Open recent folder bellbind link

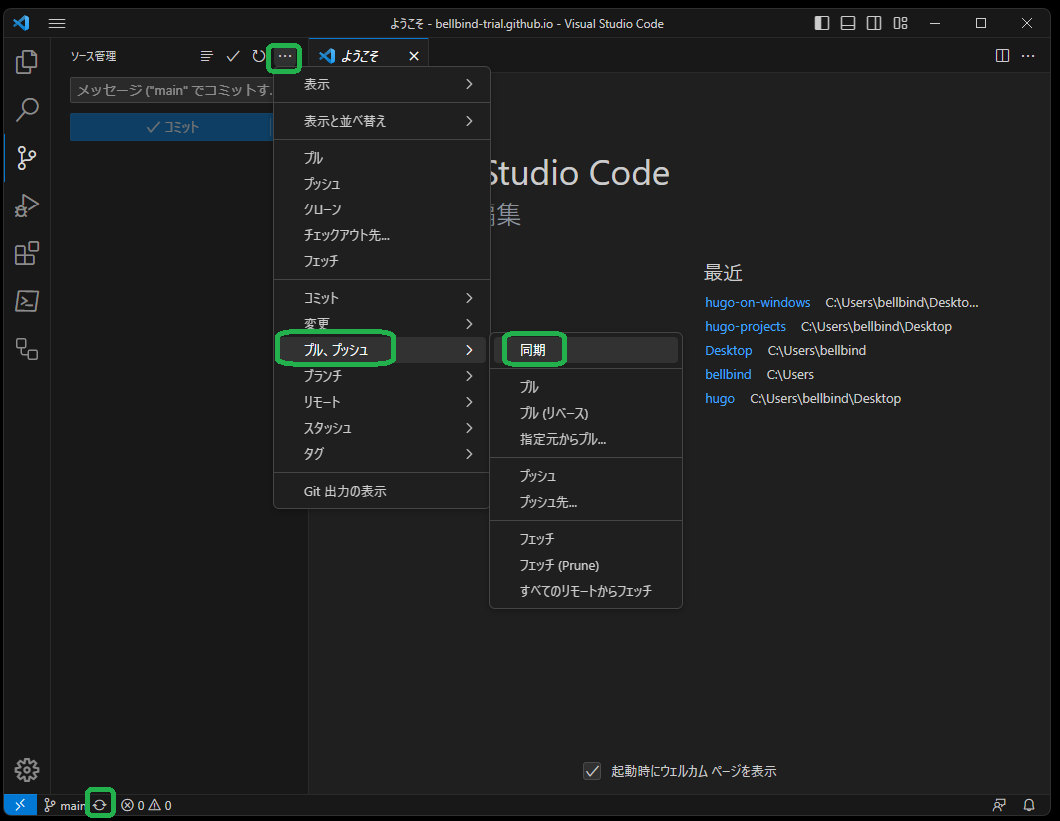728,375
